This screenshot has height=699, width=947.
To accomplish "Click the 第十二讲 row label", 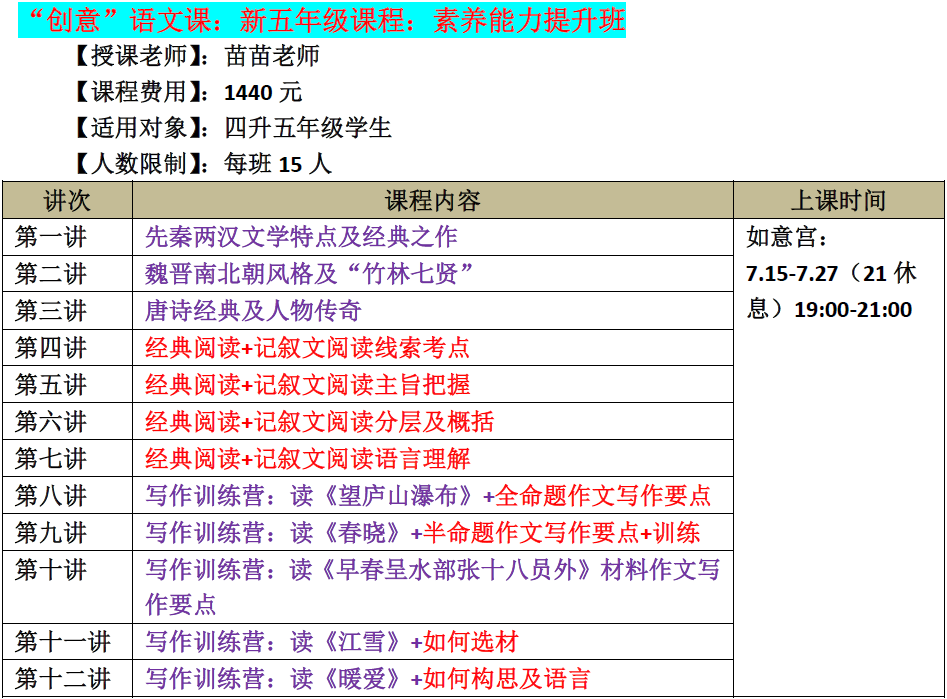I will pyautogui.click(x=62, y=679).
